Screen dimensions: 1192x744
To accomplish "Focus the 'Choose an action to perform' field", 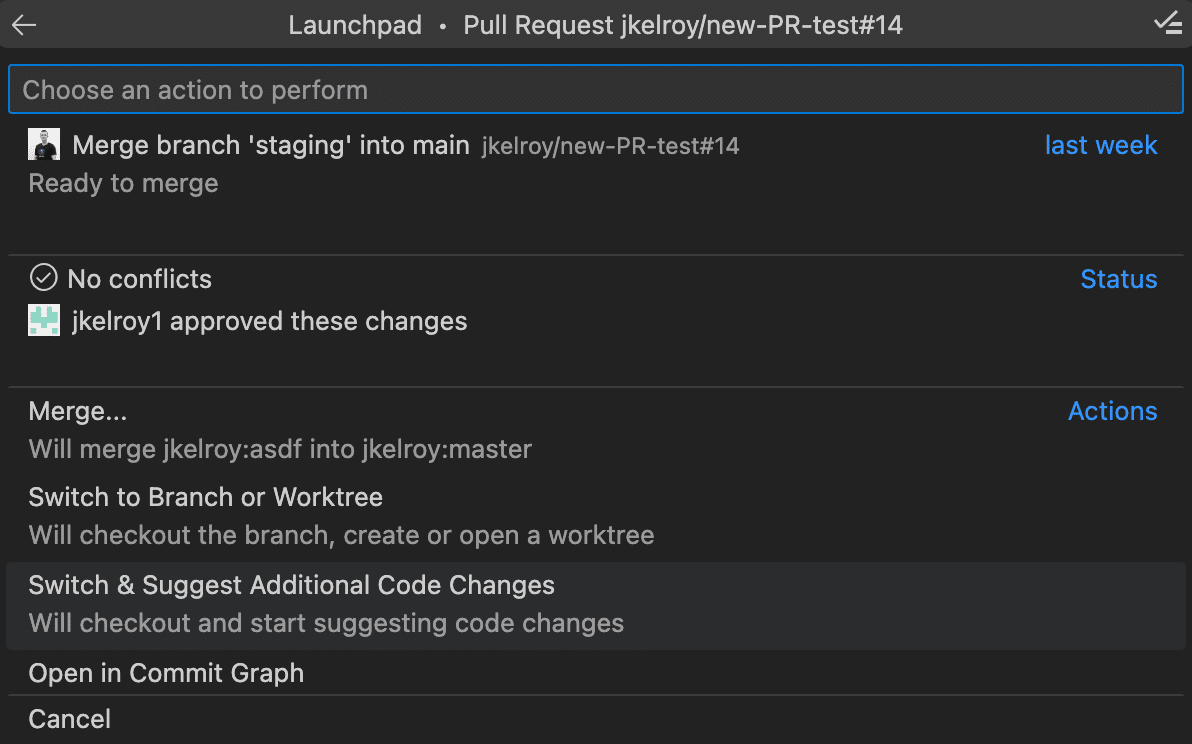I will (x=596, y=90).
